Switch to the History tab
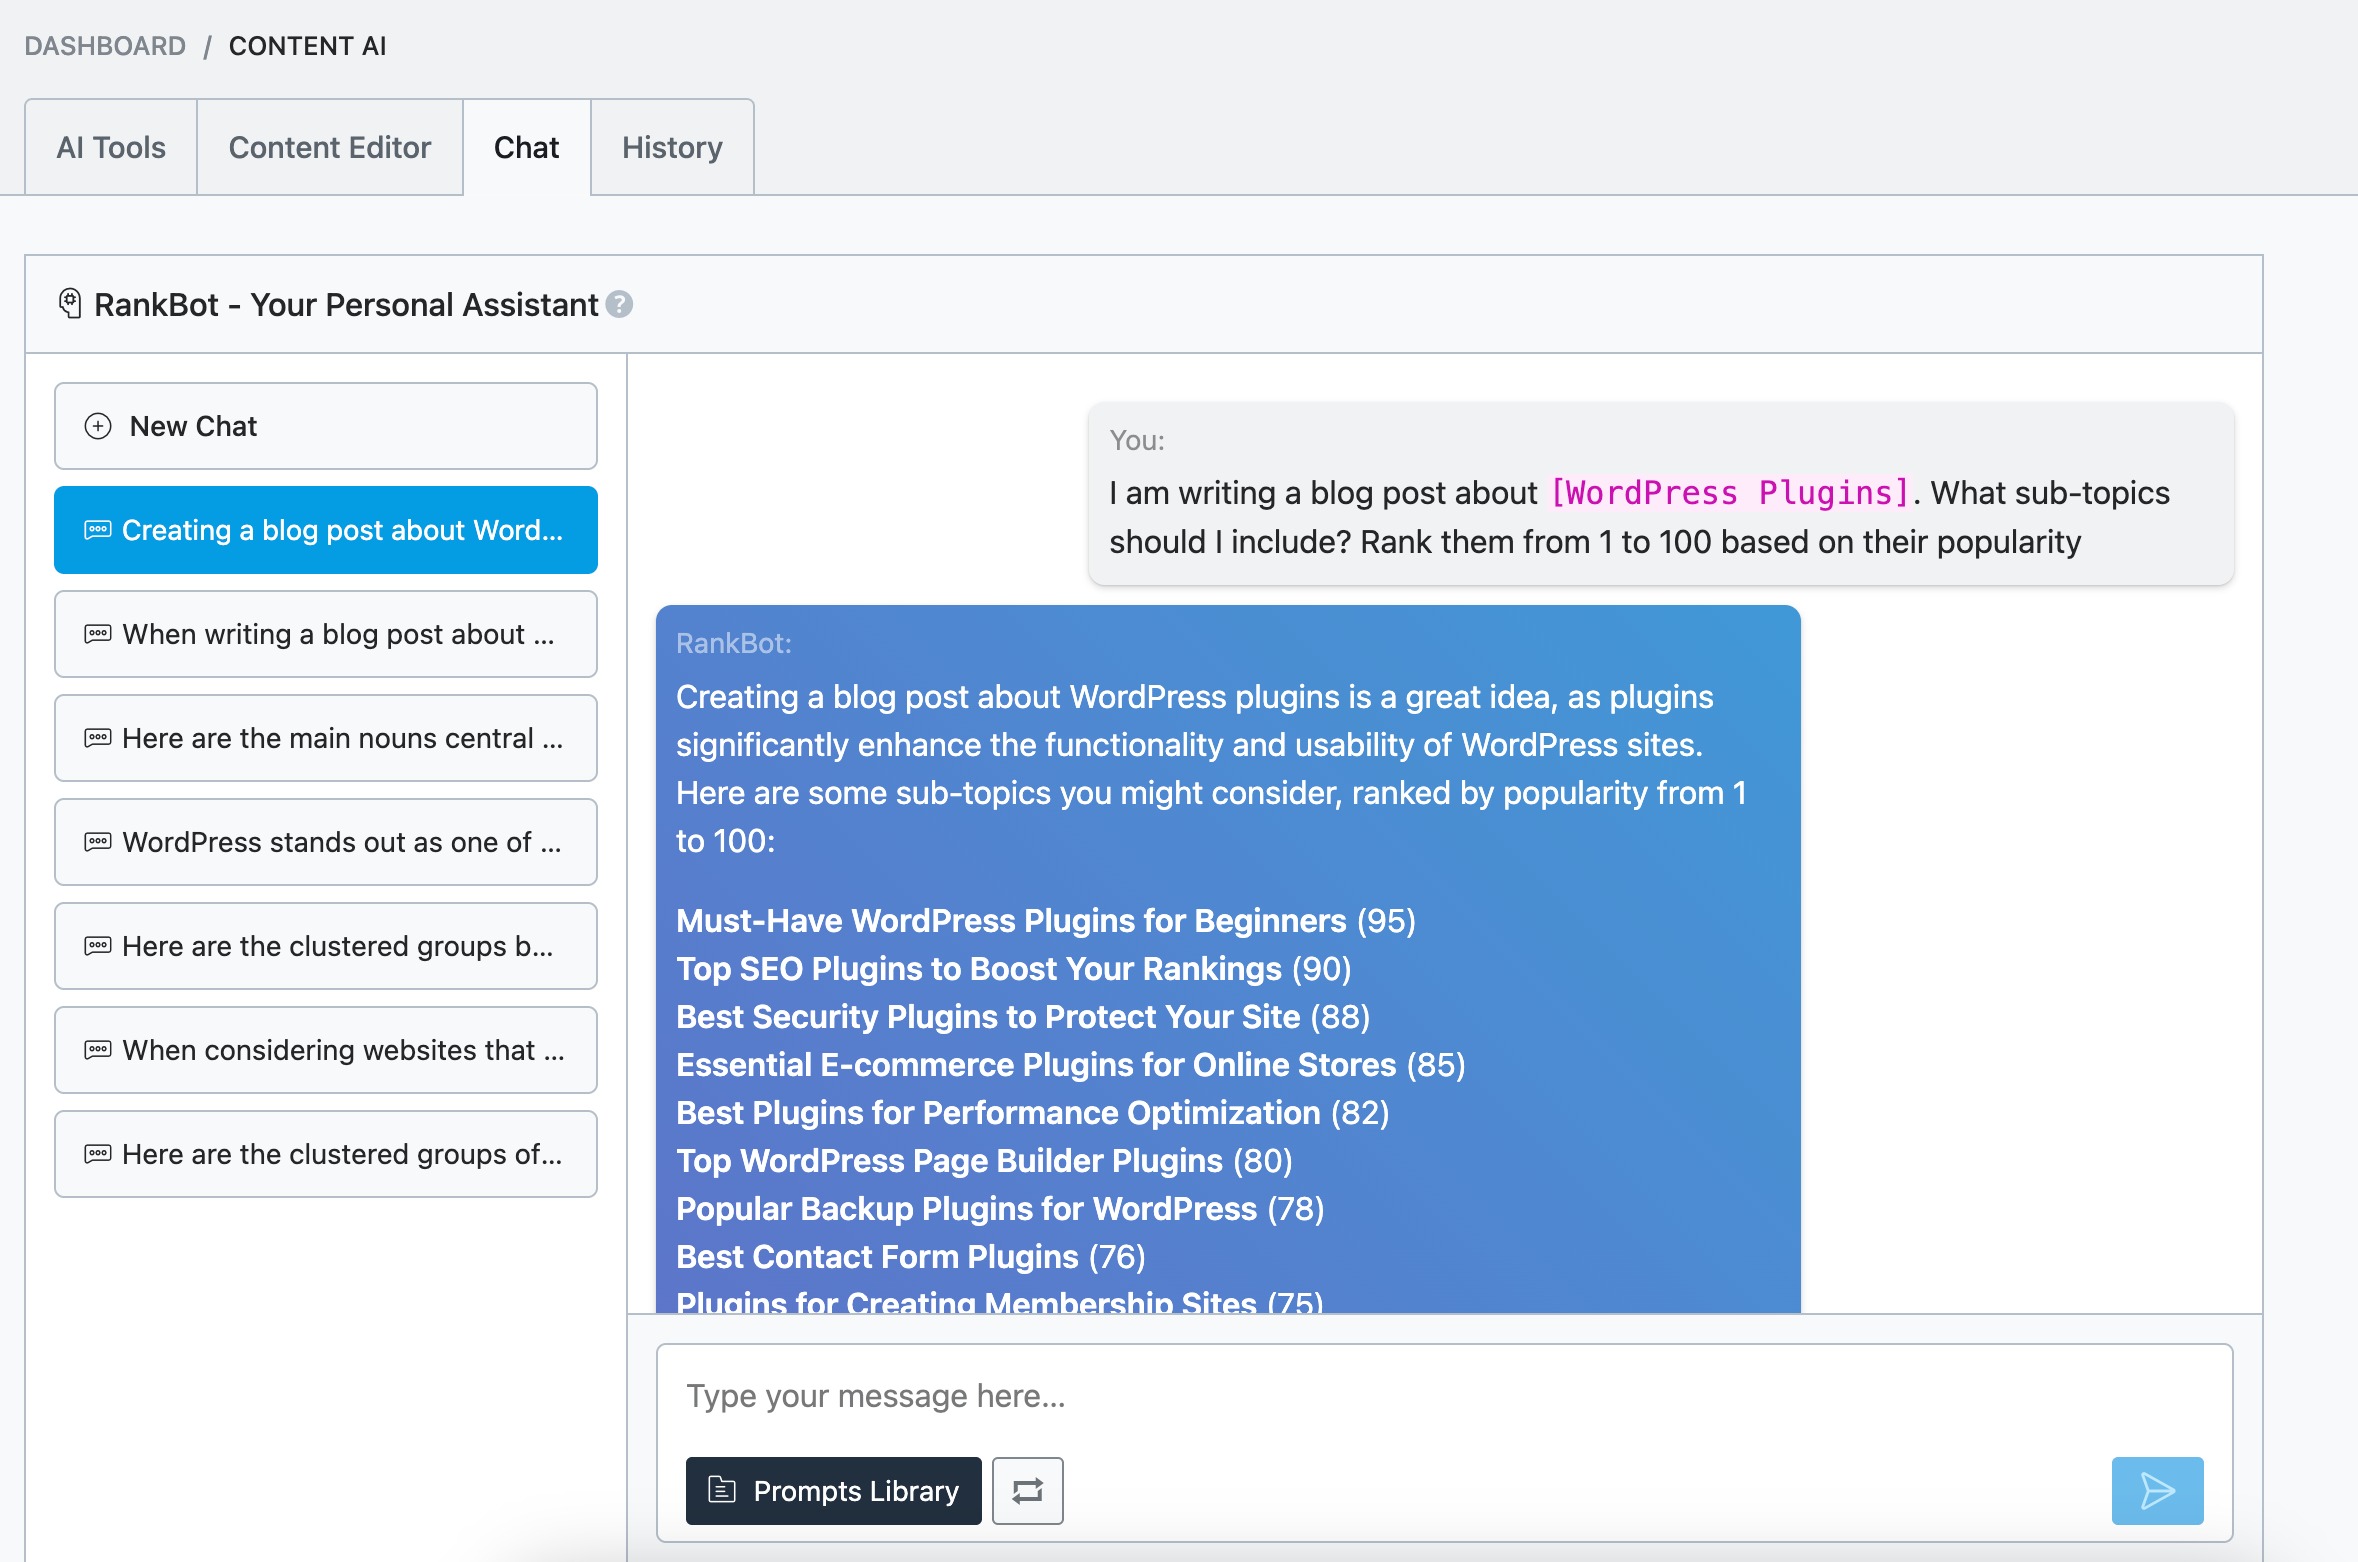 [x=672, y=147]
